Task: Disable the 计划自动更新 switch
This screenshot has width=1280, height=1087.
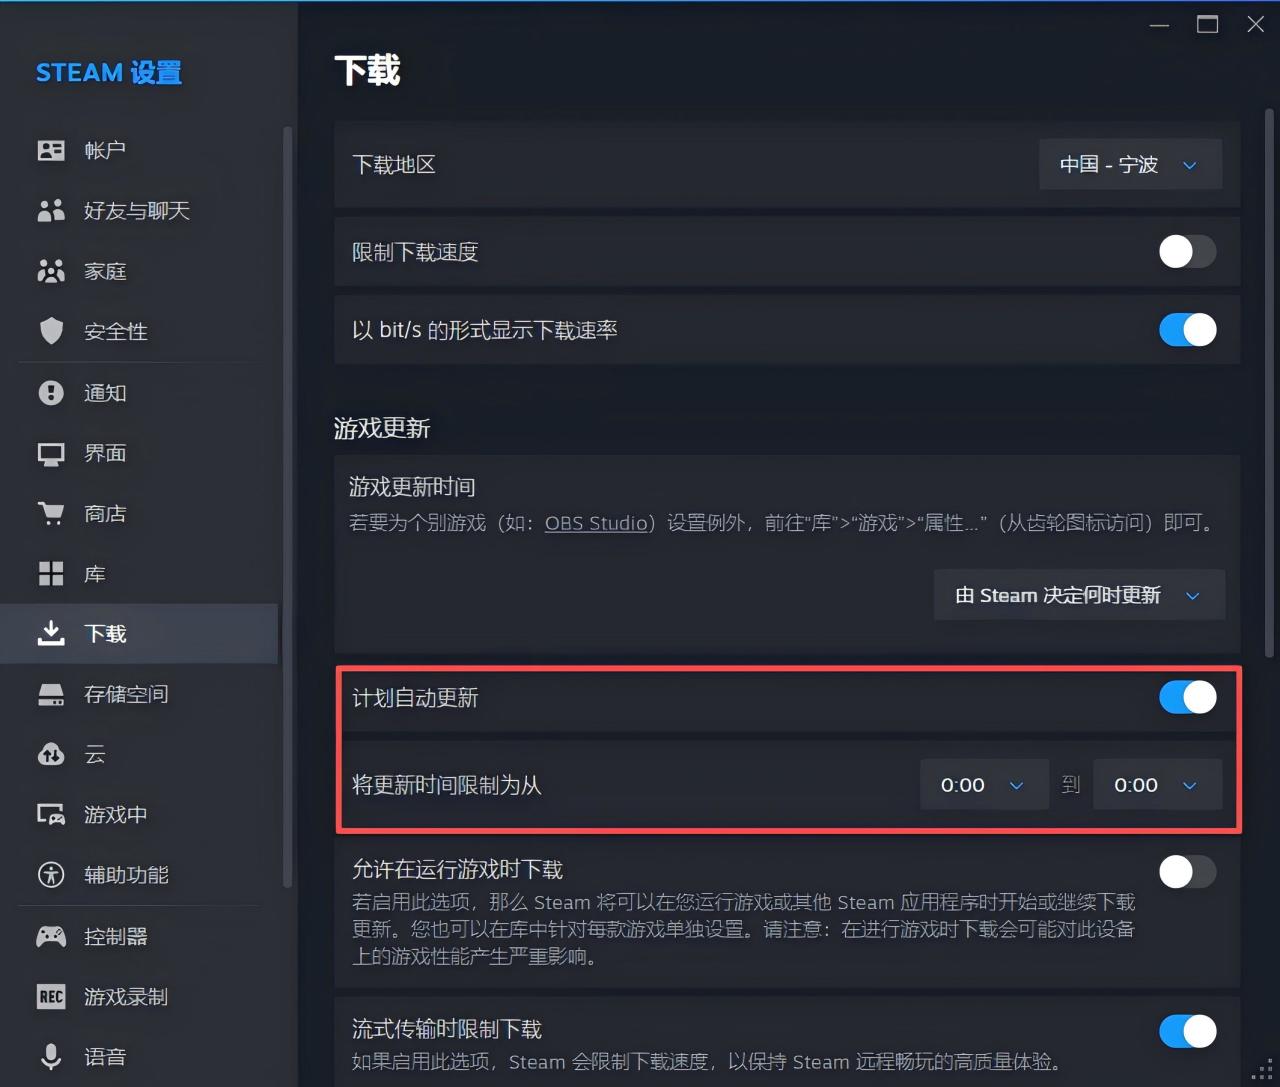Action: [1188, 697]
